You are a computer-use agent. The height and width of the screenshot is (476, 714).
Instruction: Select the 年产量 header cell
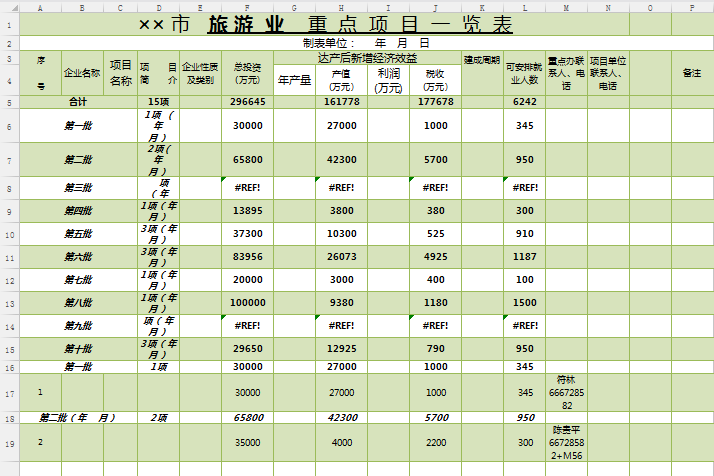click(294, 80)
